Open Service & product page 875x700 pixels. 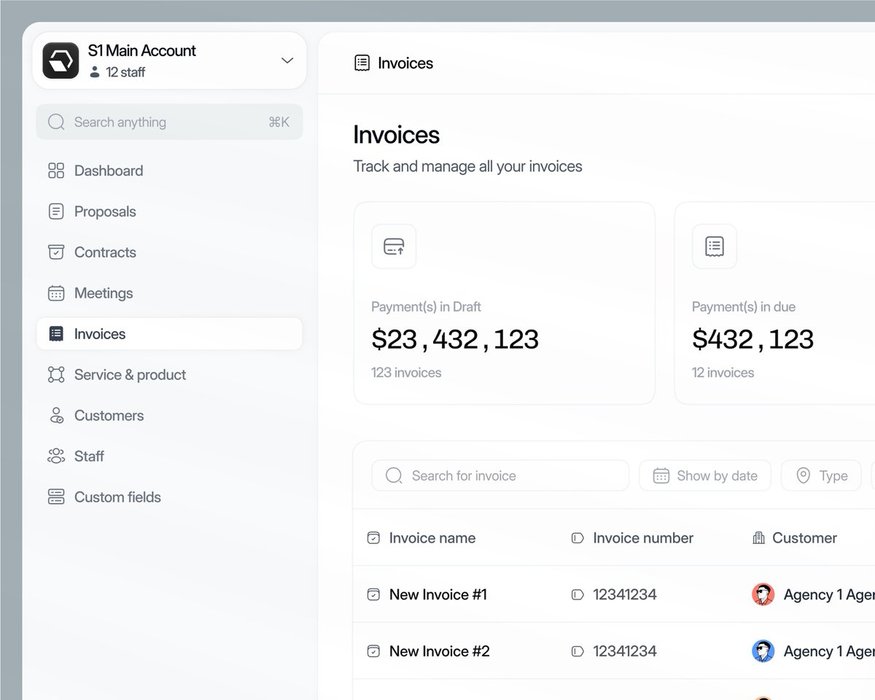[170, 375]
